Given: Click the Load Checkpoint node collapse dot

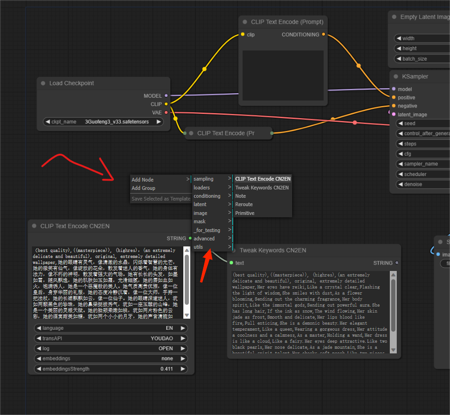Looking at the screenshot, I should [43, 83].
